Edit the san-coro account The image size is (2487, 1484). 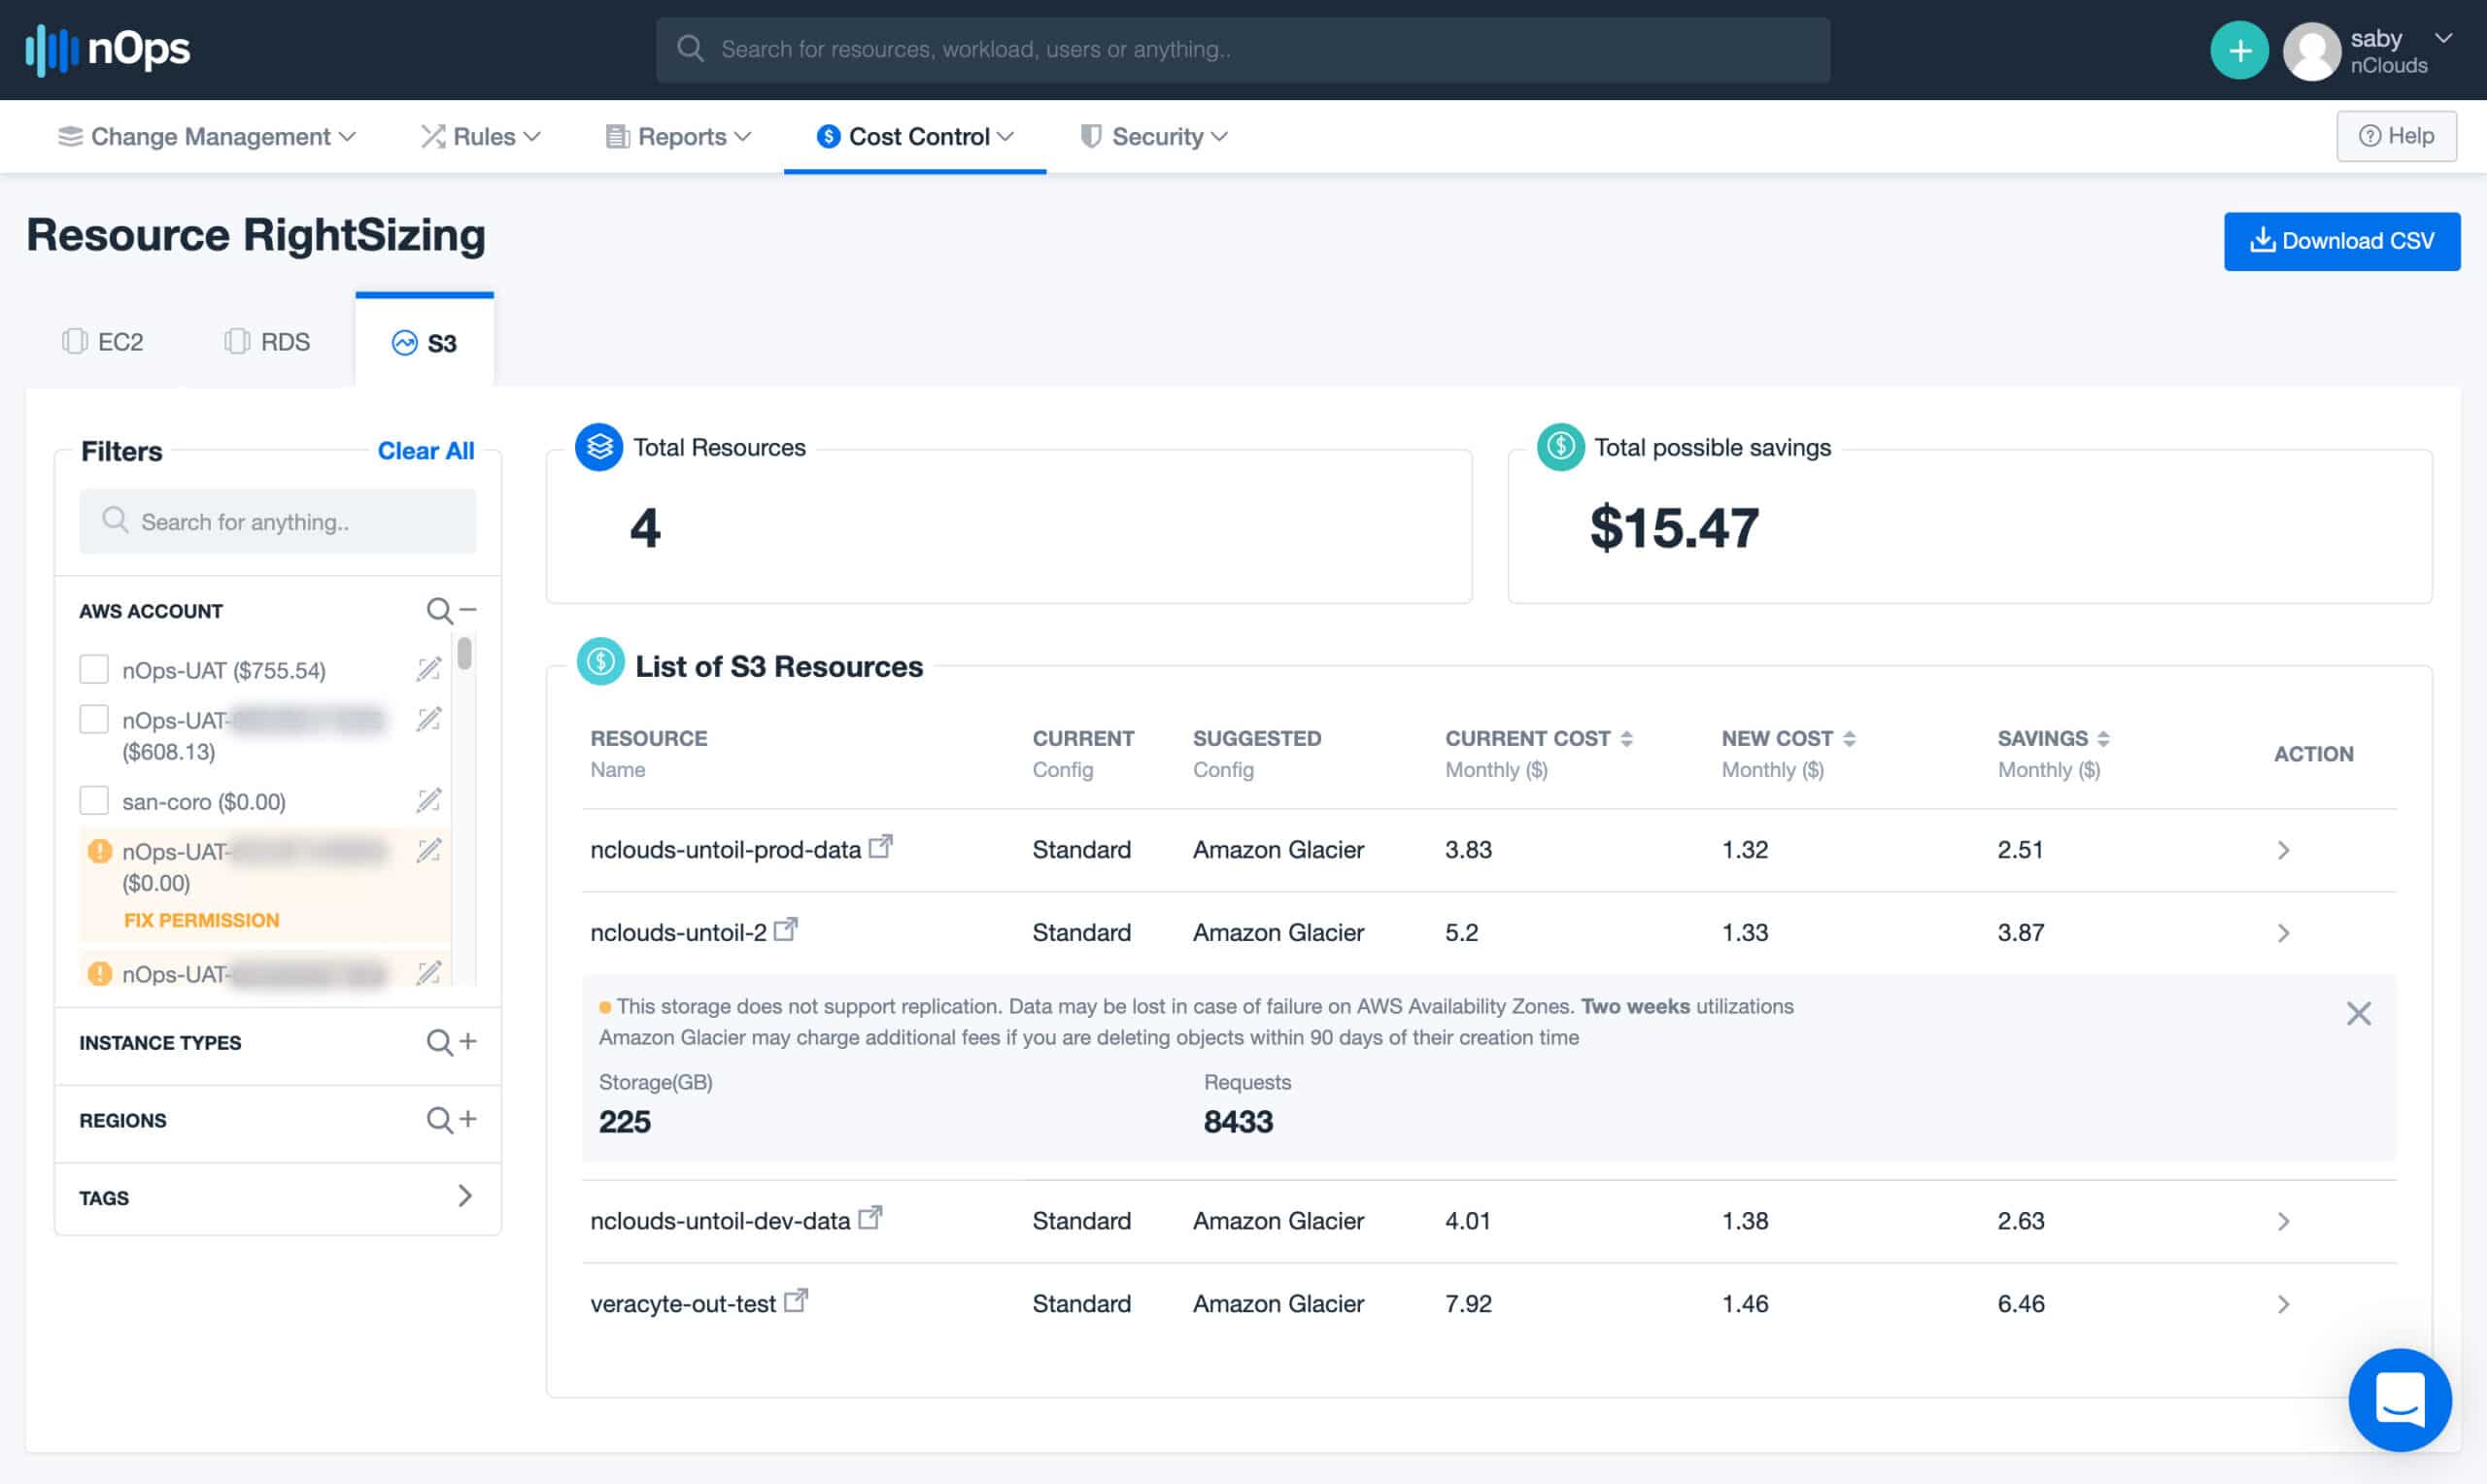point(429,800)
